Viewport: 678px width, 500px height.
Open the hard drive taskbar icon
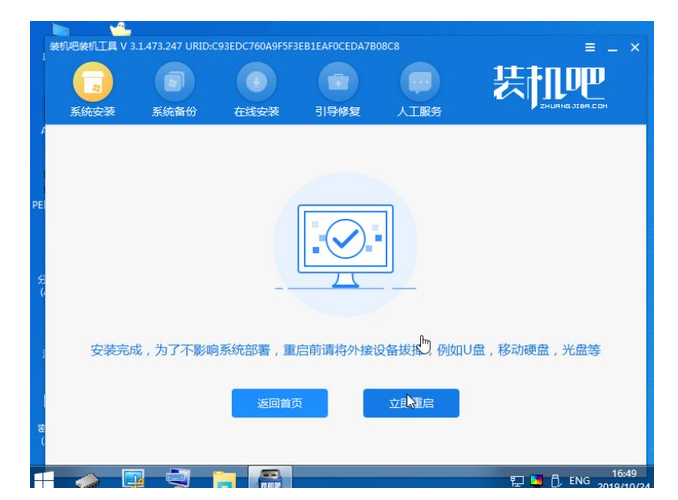pyautogui.click(x=87, y=480)
